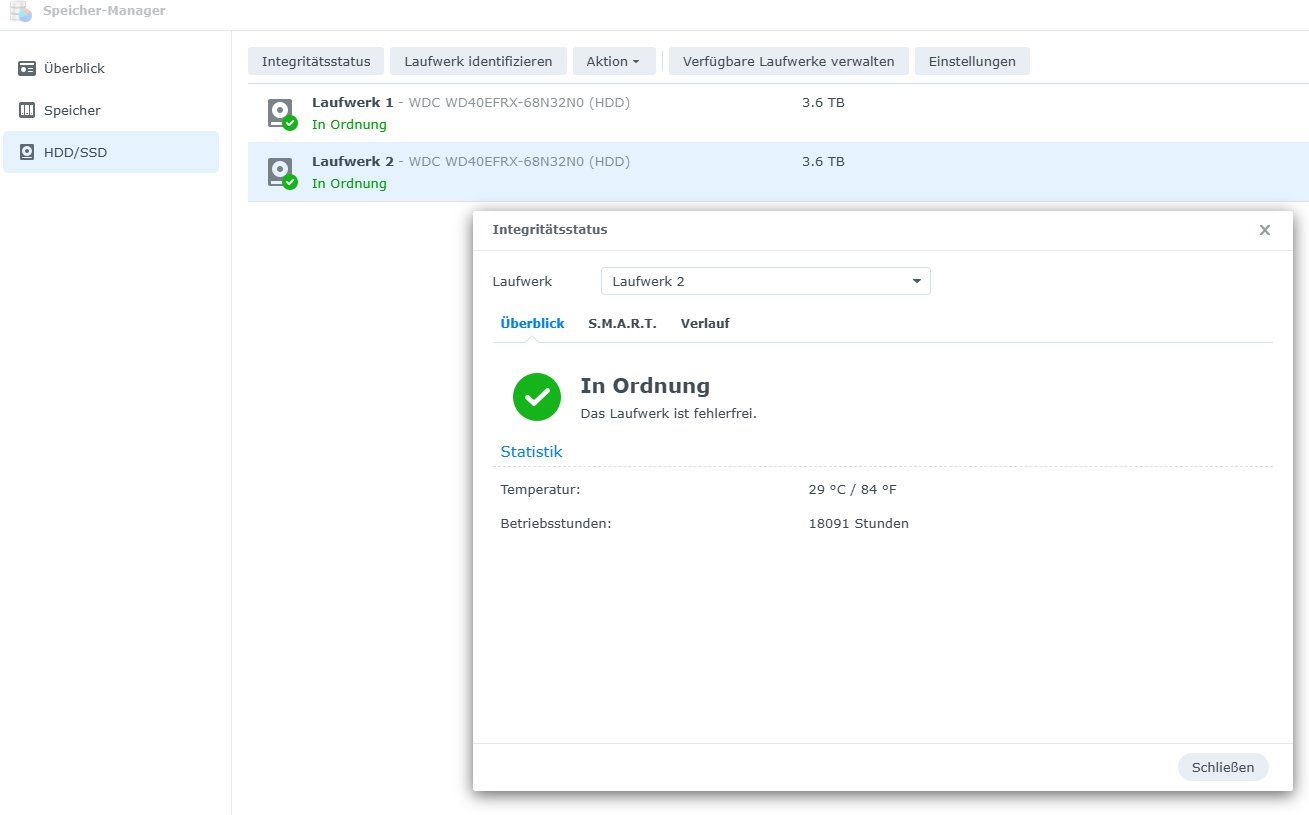Click the Laufwerk 2 disk icon
The height and width of the screenshot is (815, 1309).
point(282,172)
